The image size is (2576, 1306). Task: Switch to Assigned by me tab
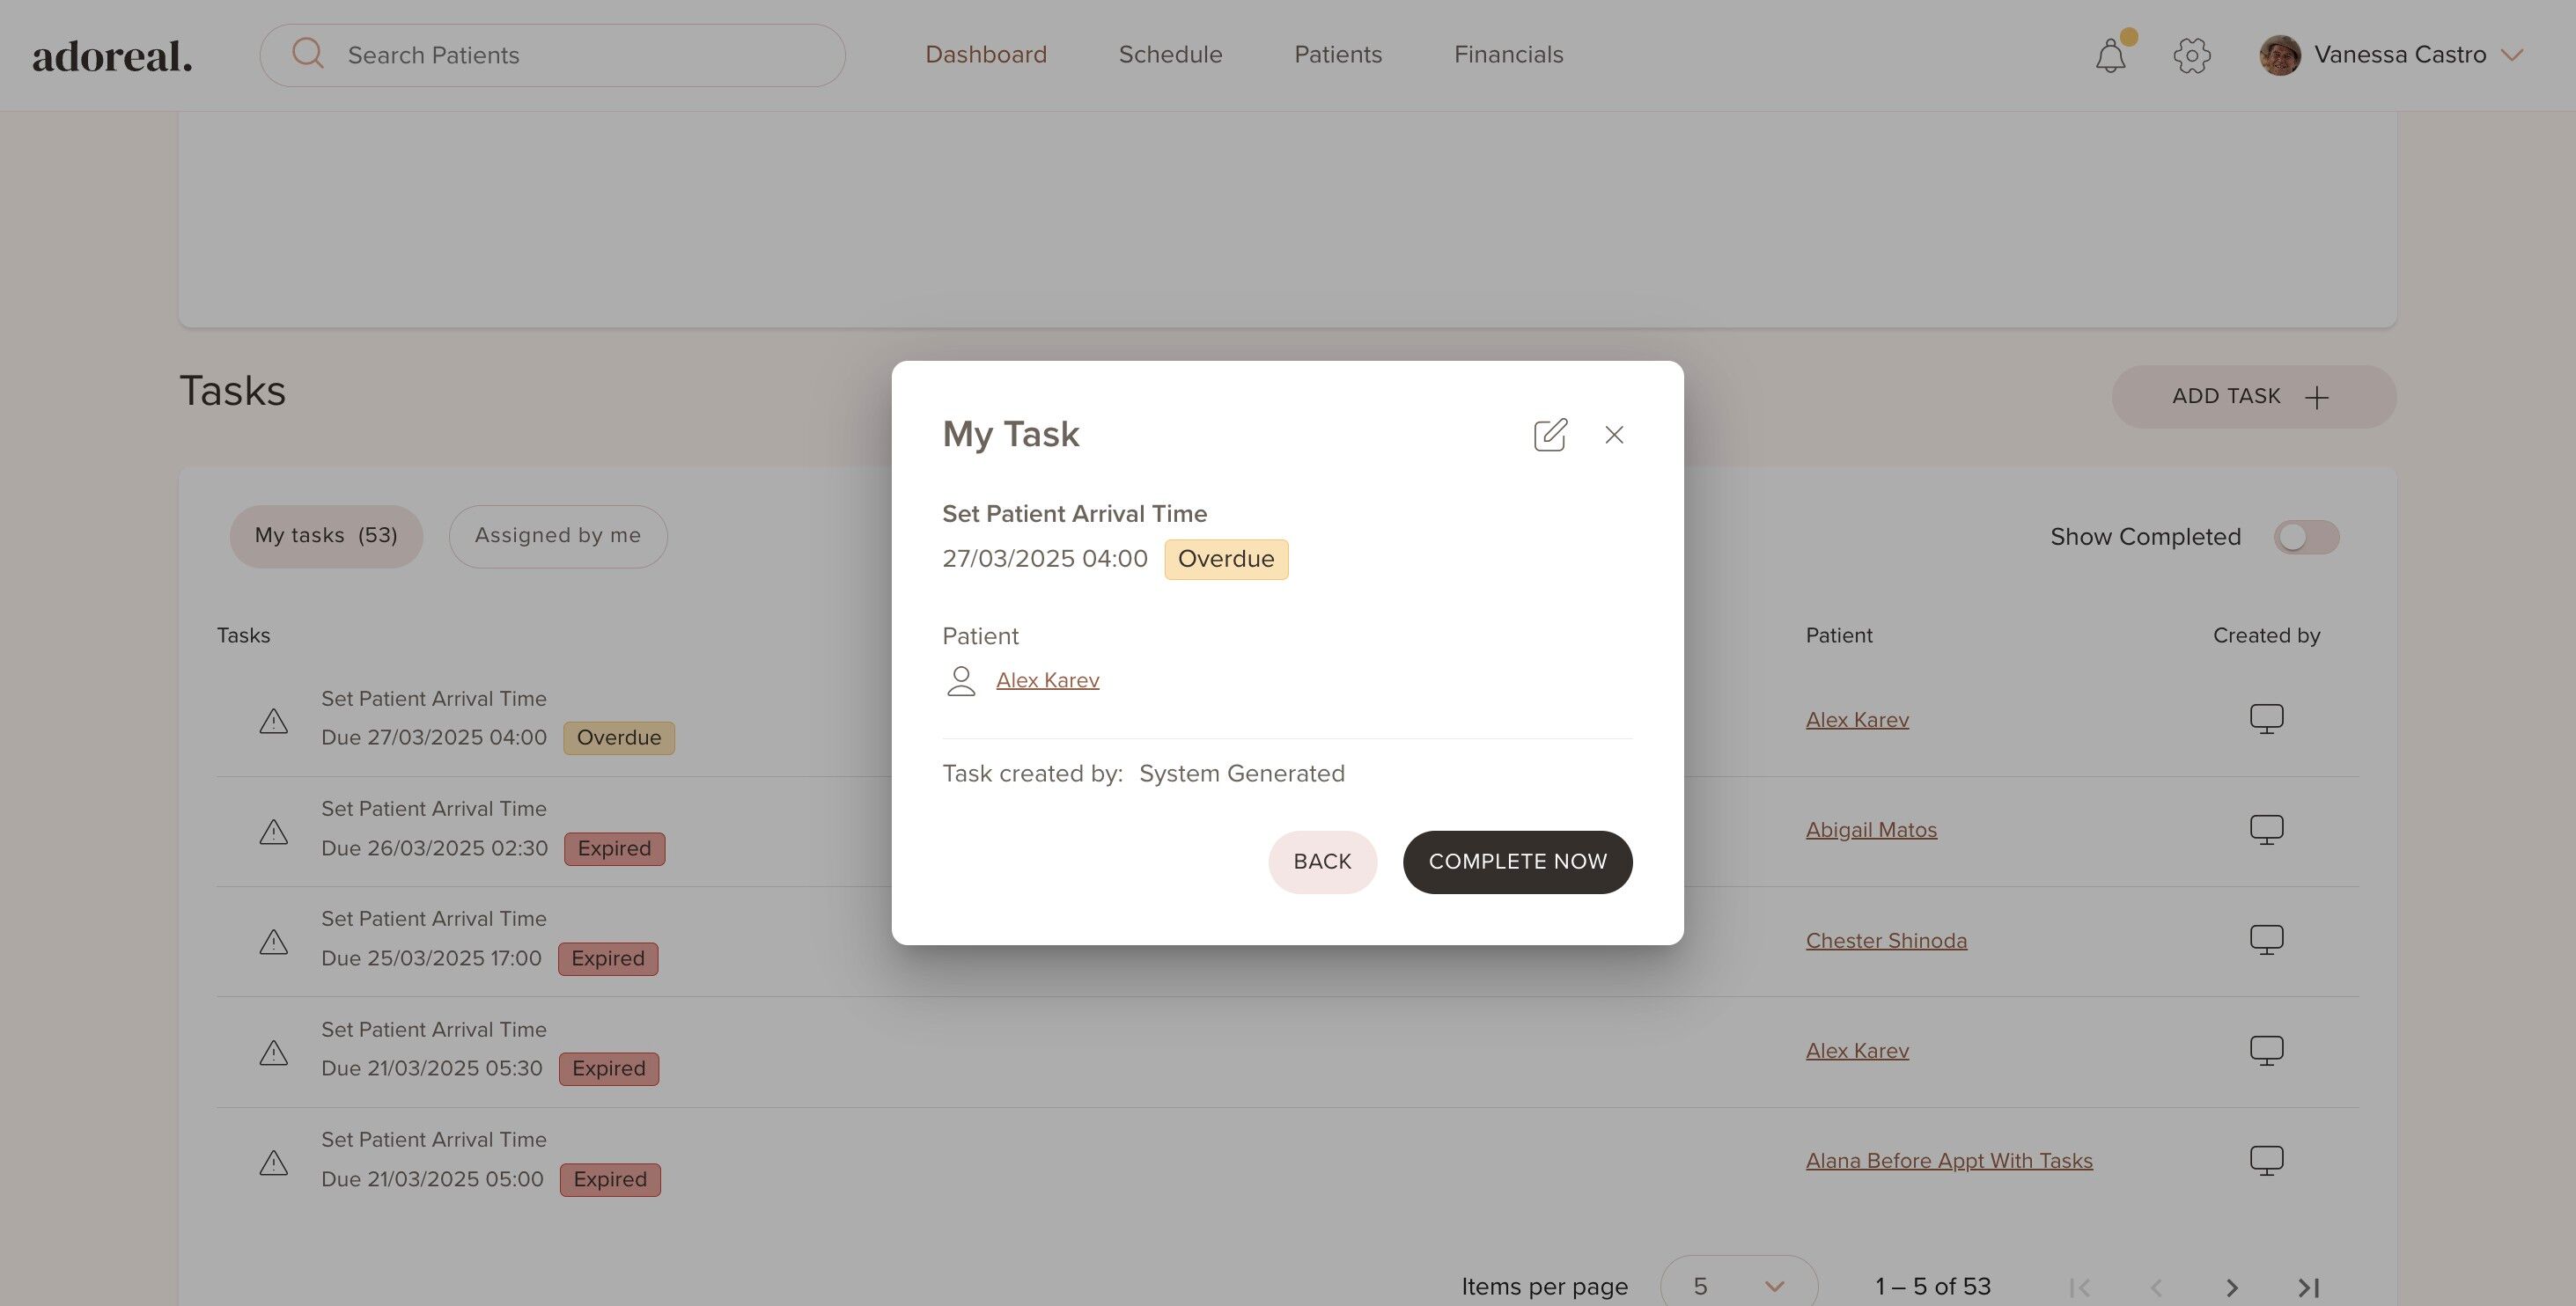557,536
